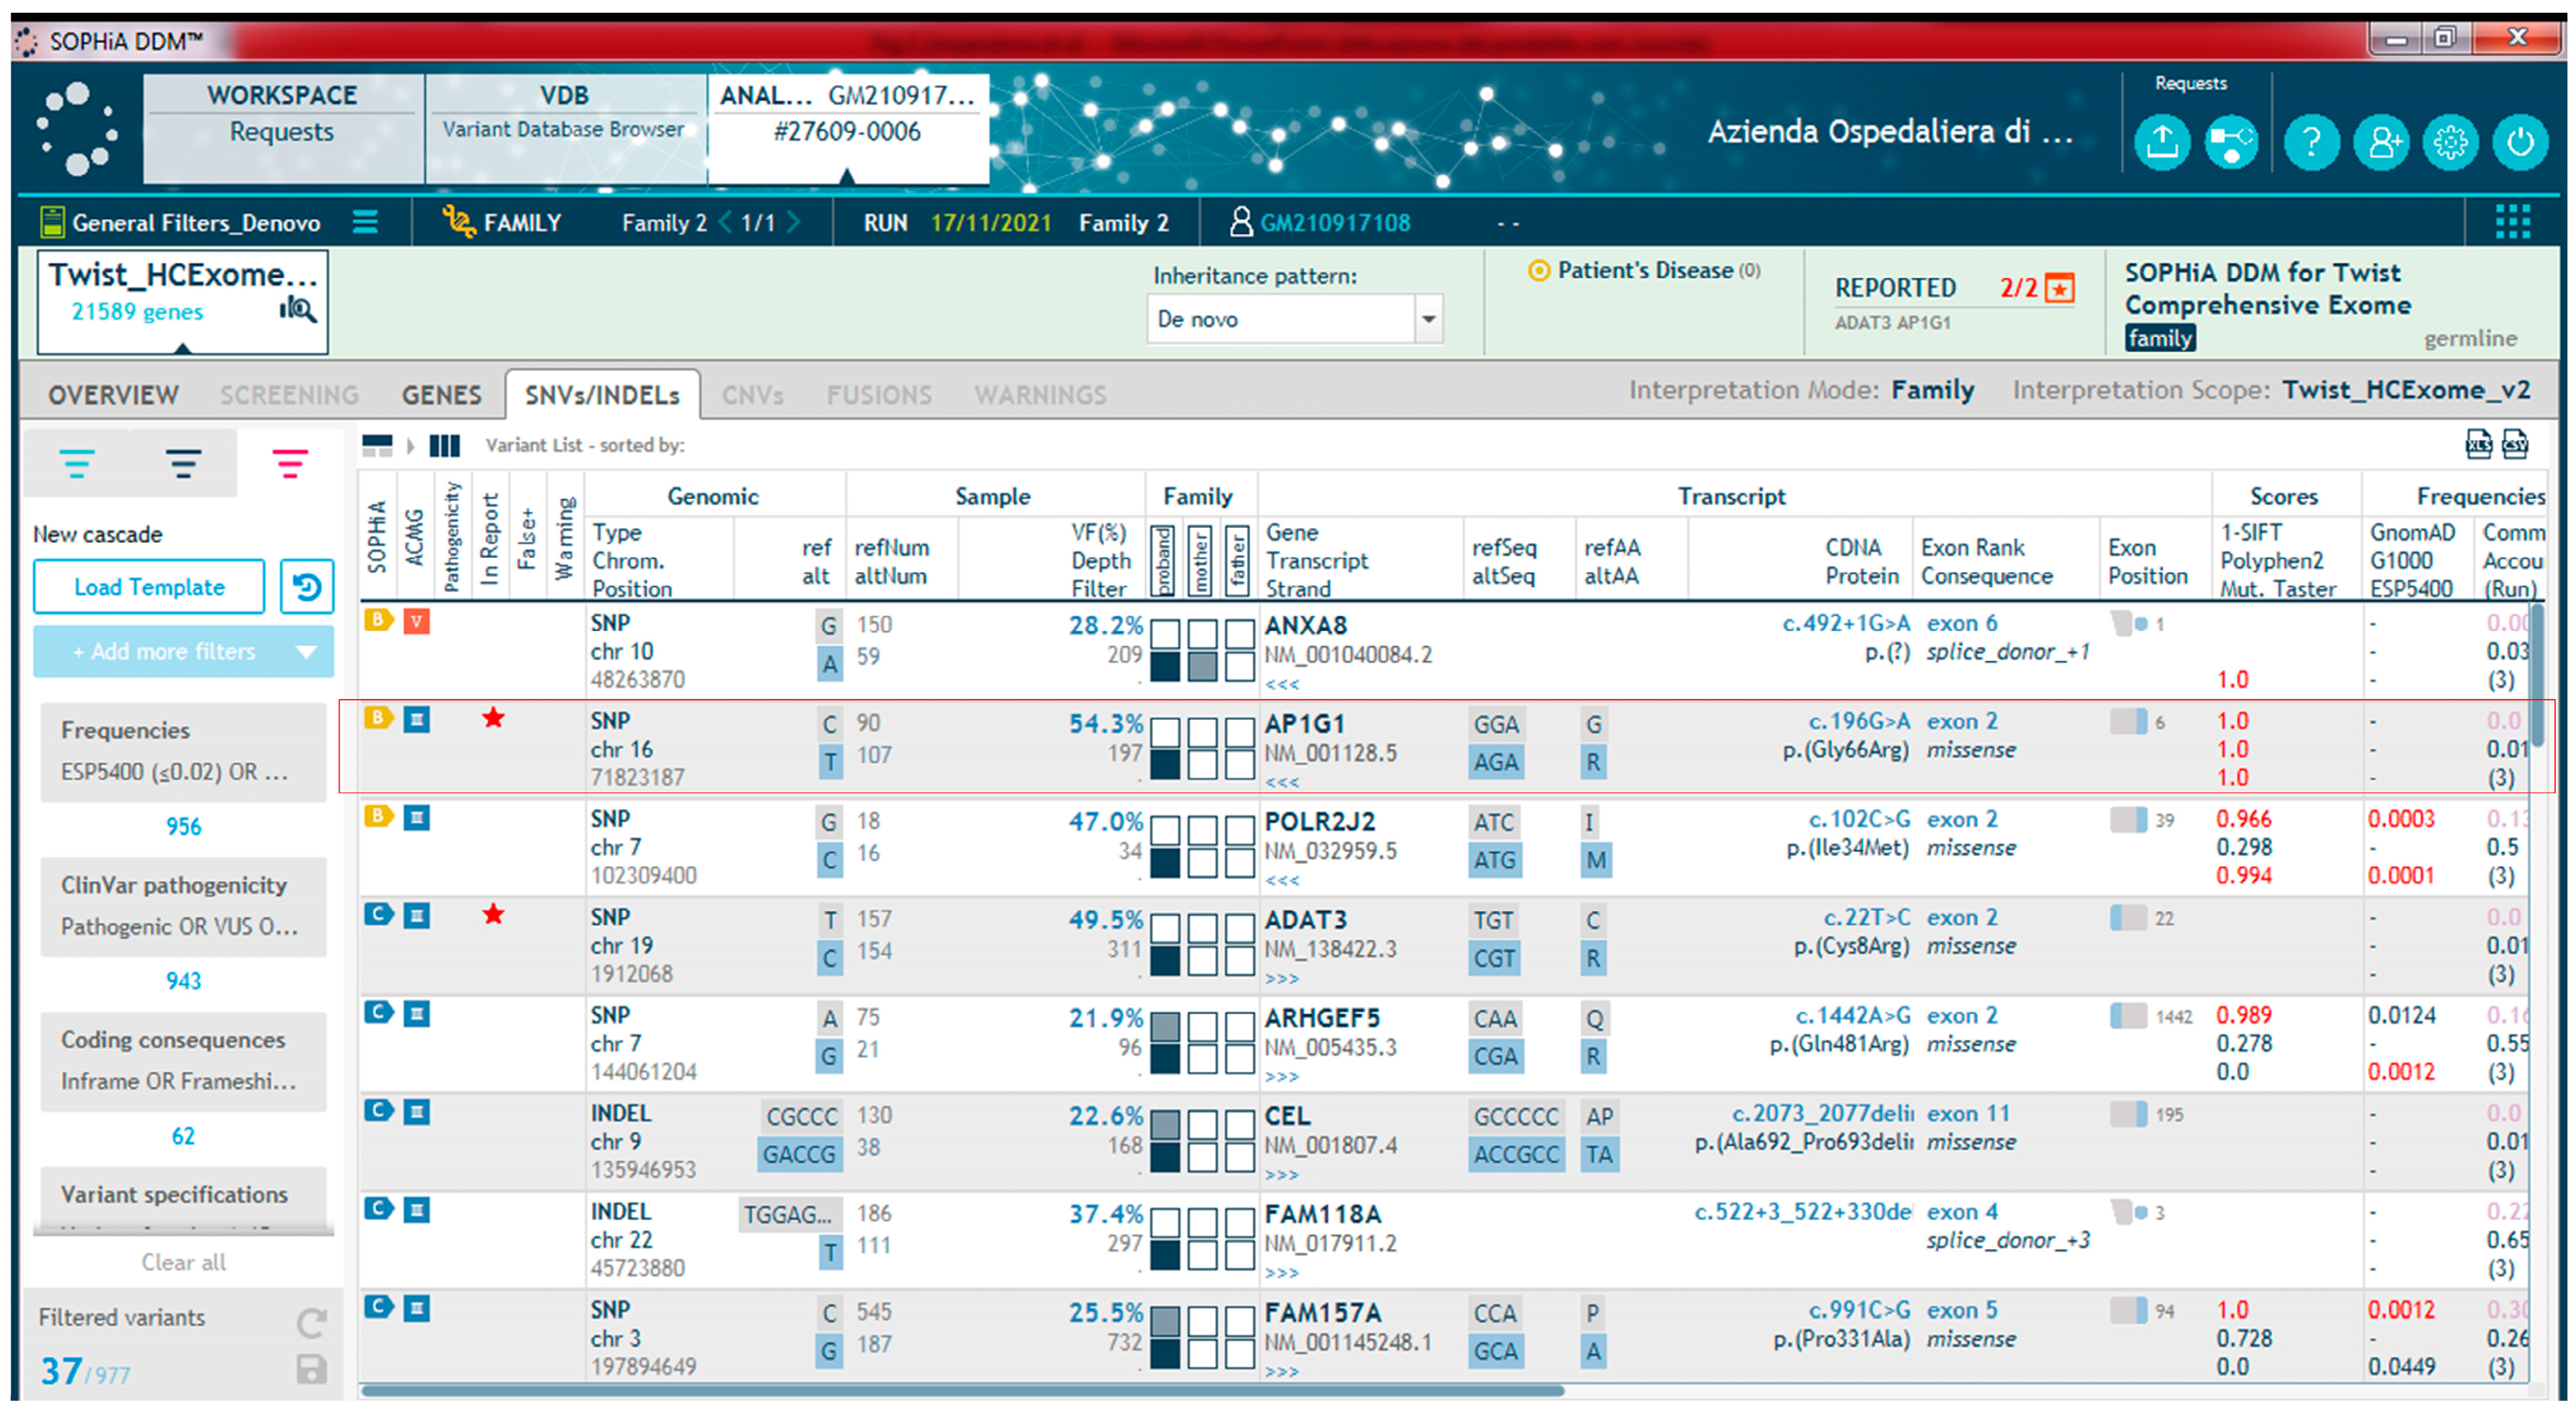Reset filter cascade with reload icon
The width and height of the screenshot is (2576, 1416).
[307, 587]
